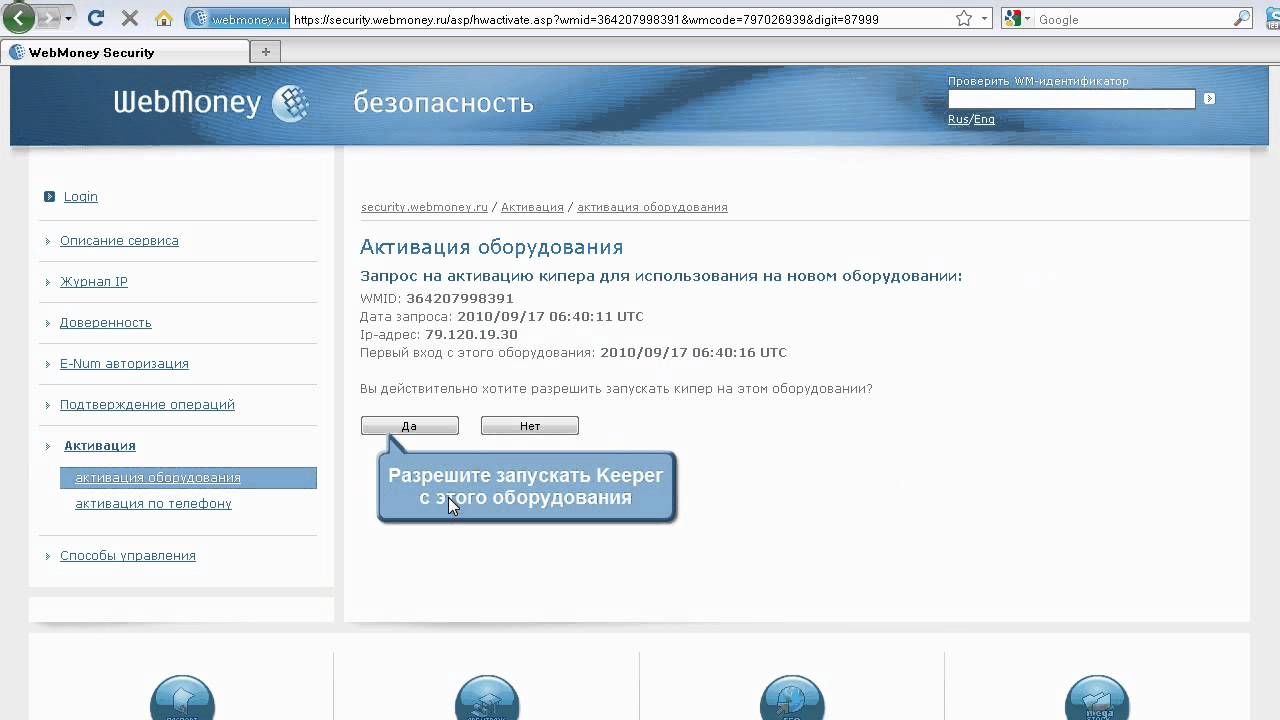Click the fourth round footer icon
The image size is (1280, 720).
[x=1097, y=698]
